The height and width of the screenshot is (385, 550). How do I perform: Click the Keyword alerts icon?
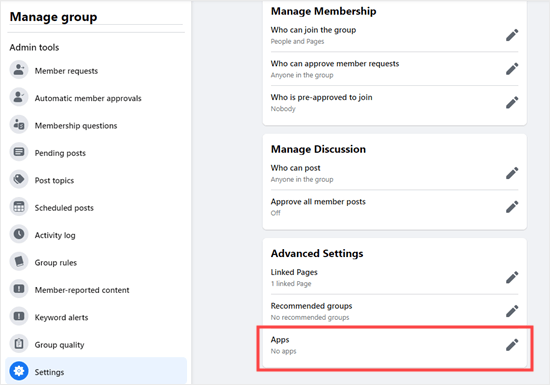[19, 316]
